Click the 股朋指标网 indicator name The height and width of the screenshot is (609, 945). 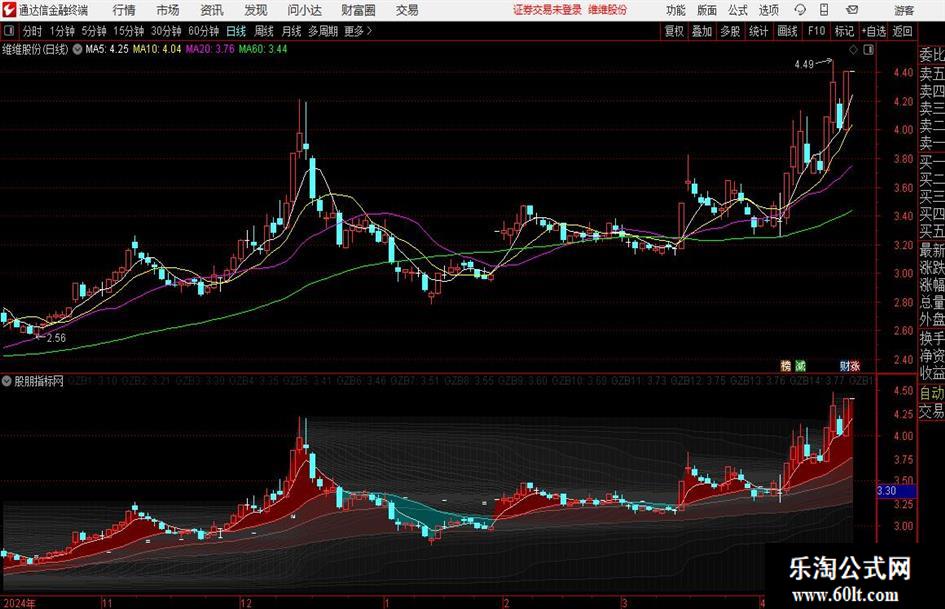39,381
